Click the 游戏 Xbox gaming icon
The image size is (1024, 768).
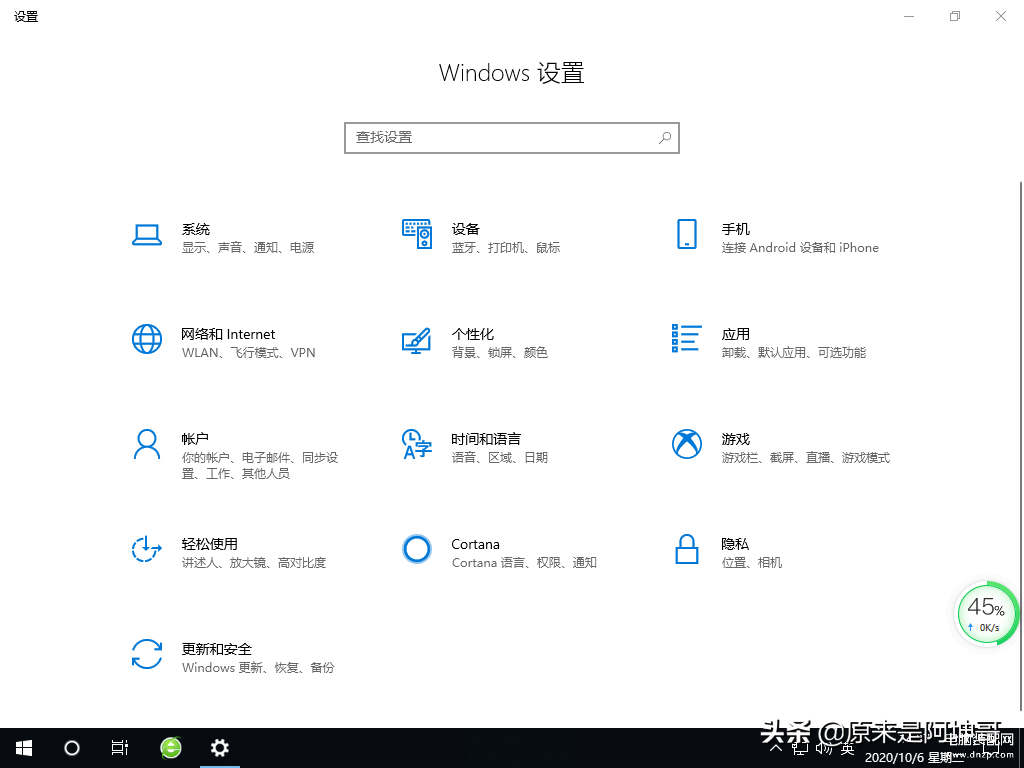pyautogui.click(x=686, y=444)
